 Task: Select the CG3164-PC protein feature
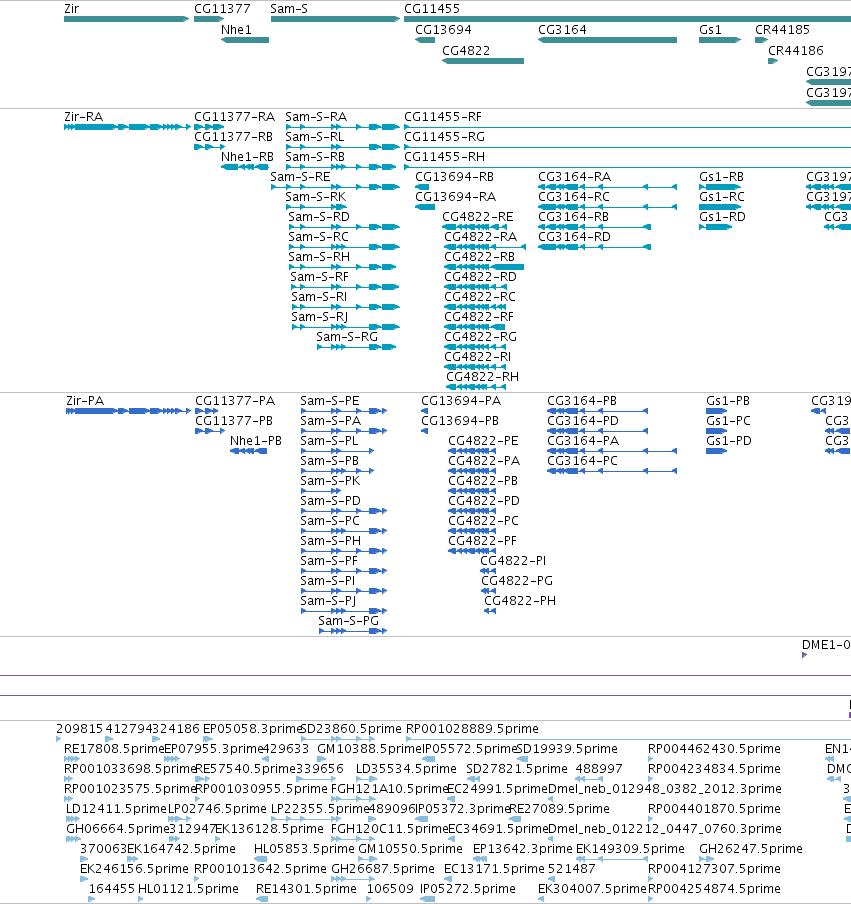click(x=612, y=471)
